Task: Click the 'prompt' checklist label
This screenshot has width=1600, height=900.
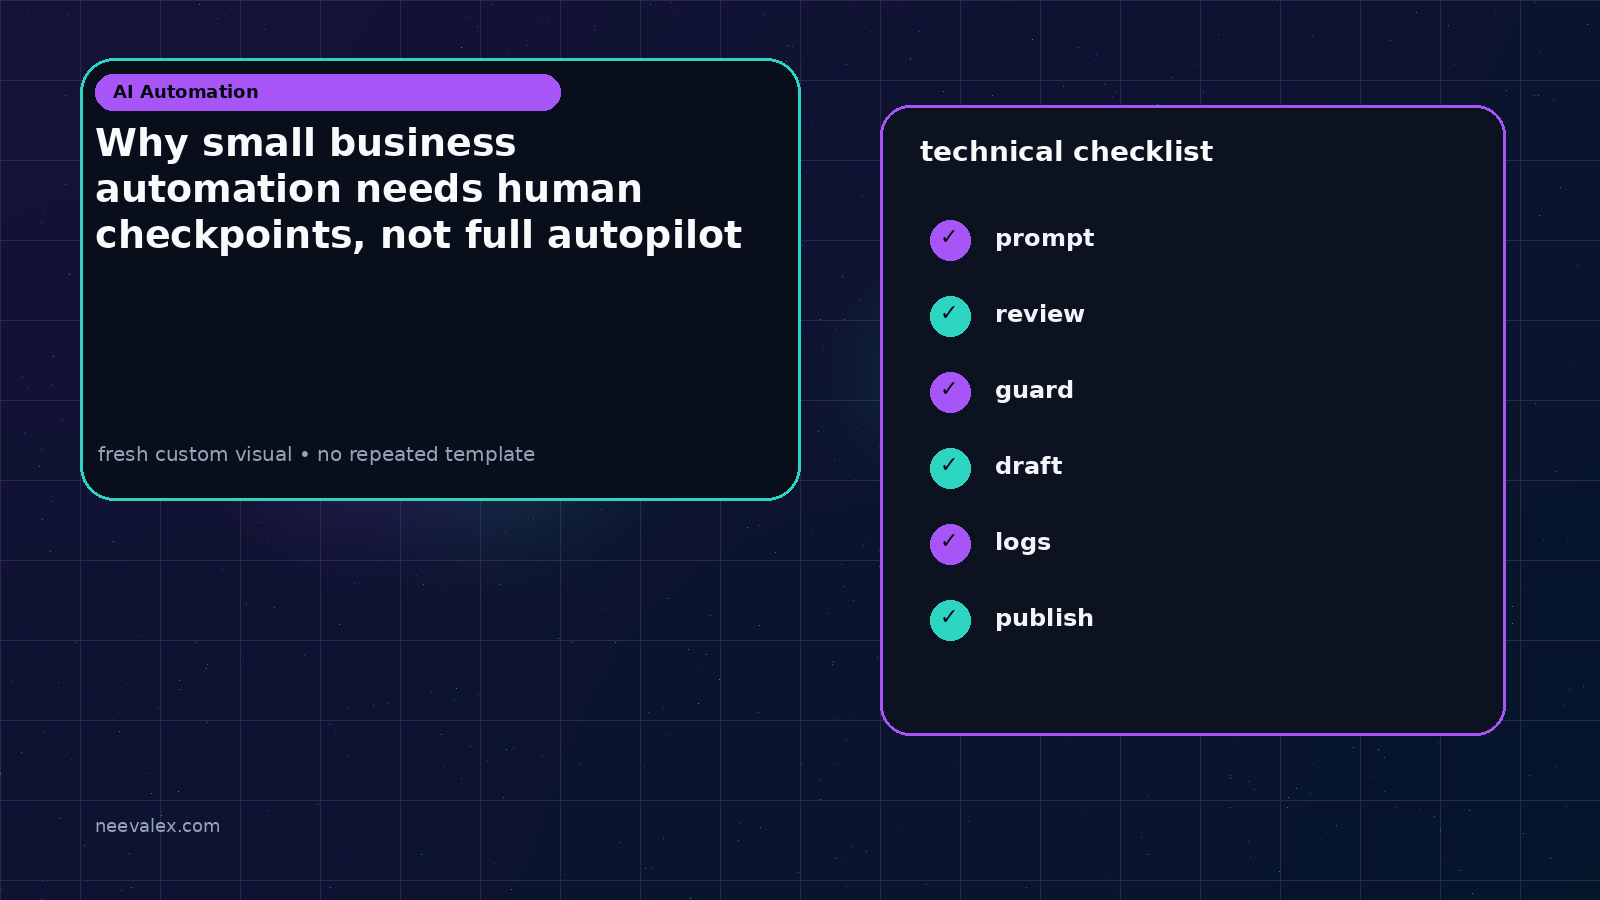Action: point(1044,239)
